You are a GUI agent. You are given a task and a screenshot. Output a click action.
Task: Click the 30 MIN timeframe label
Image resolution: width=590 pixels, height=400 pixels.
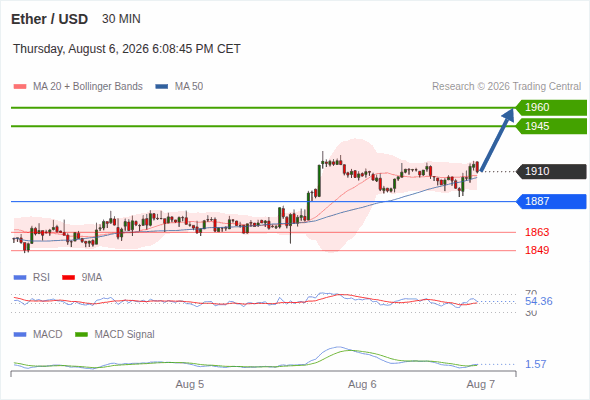point(121,19)
